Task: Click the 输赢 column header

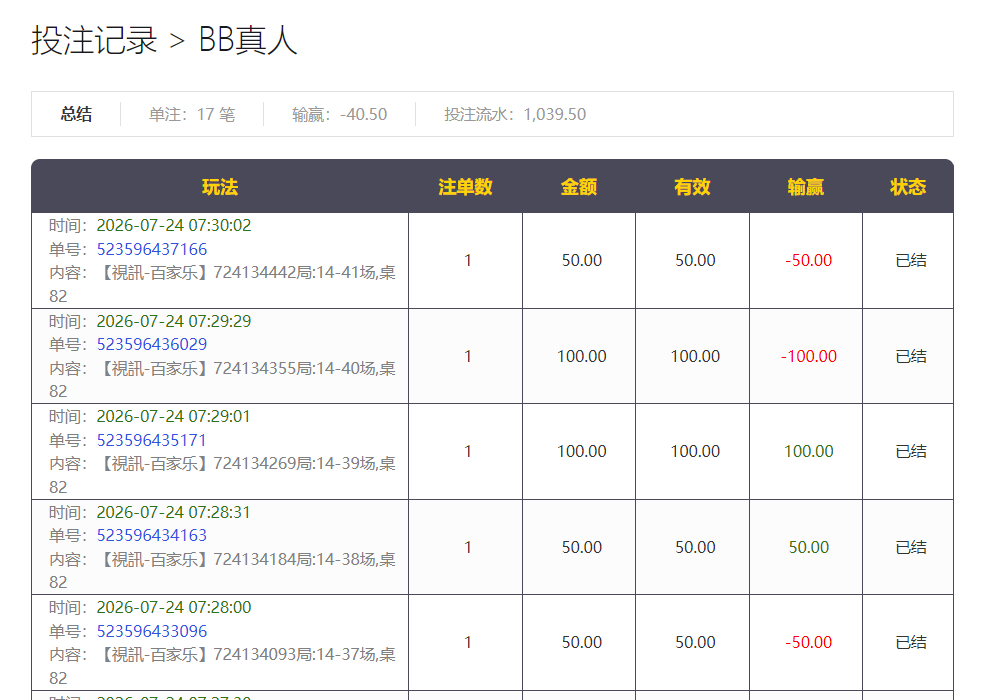Action: pyautogui.click(x=805, y=187)
